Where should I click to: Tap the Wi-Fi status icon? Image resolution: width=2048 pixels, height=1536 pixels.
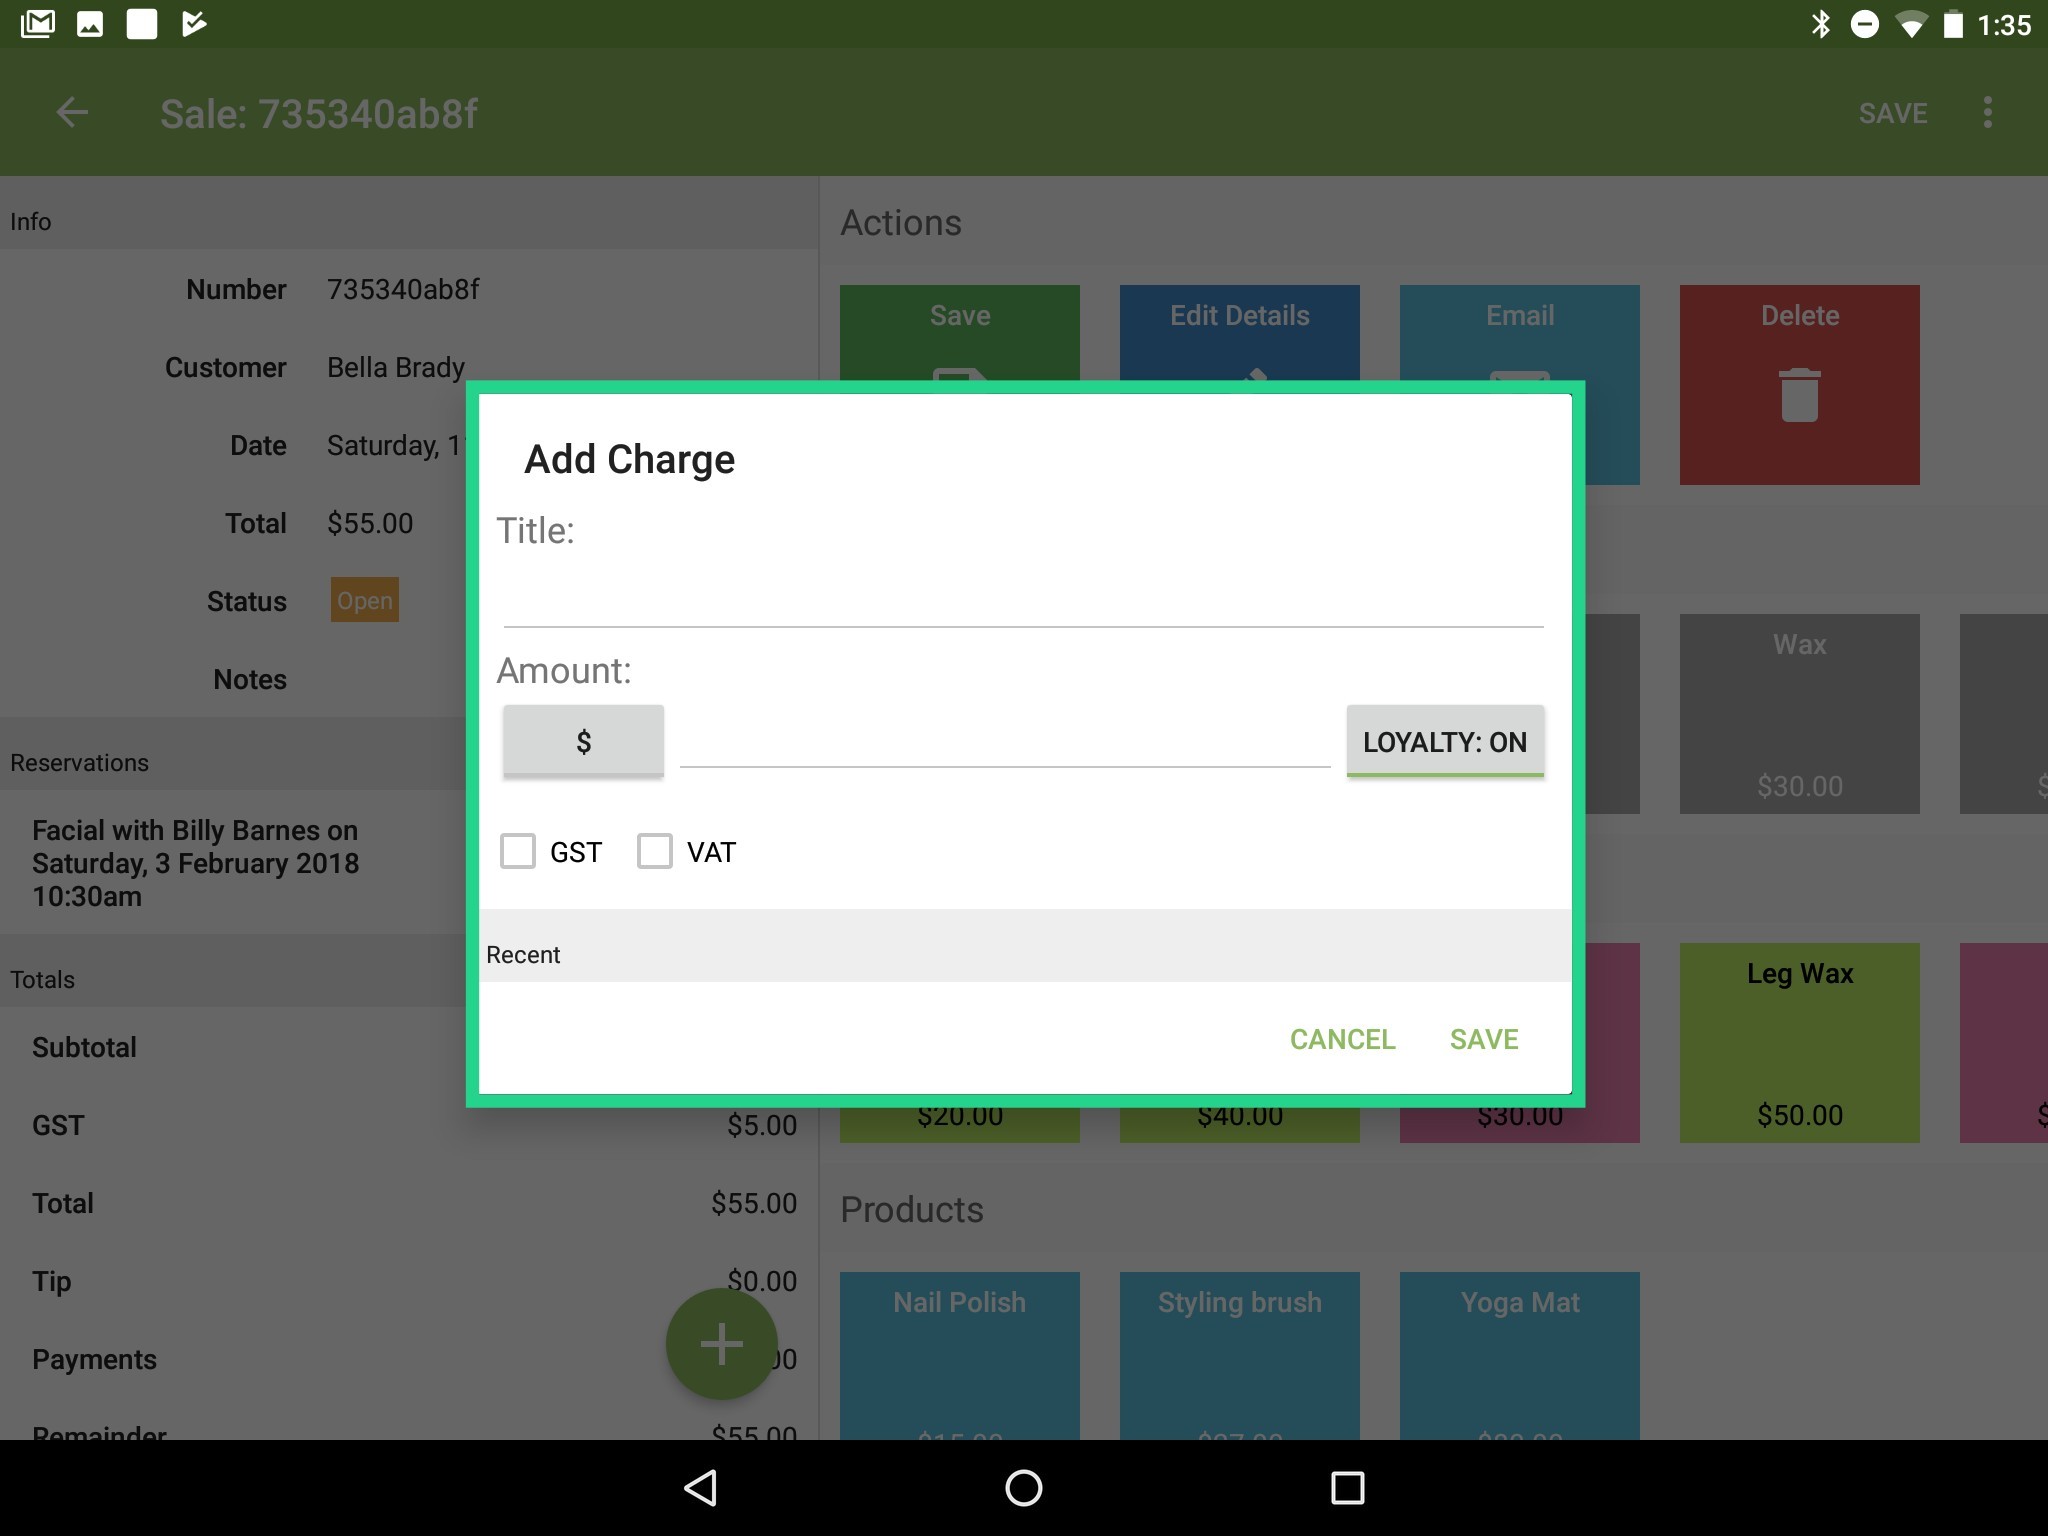pos(1911,24)
